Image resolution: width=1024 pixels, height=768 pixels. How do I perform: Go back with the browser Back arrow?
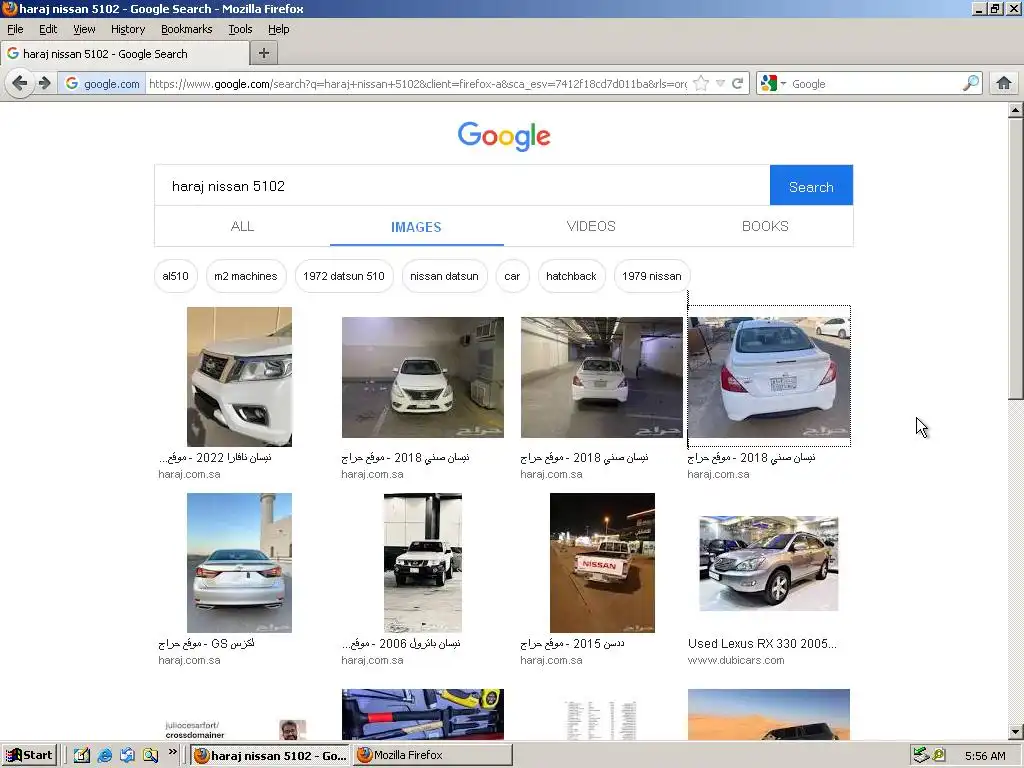pos(20,83)
